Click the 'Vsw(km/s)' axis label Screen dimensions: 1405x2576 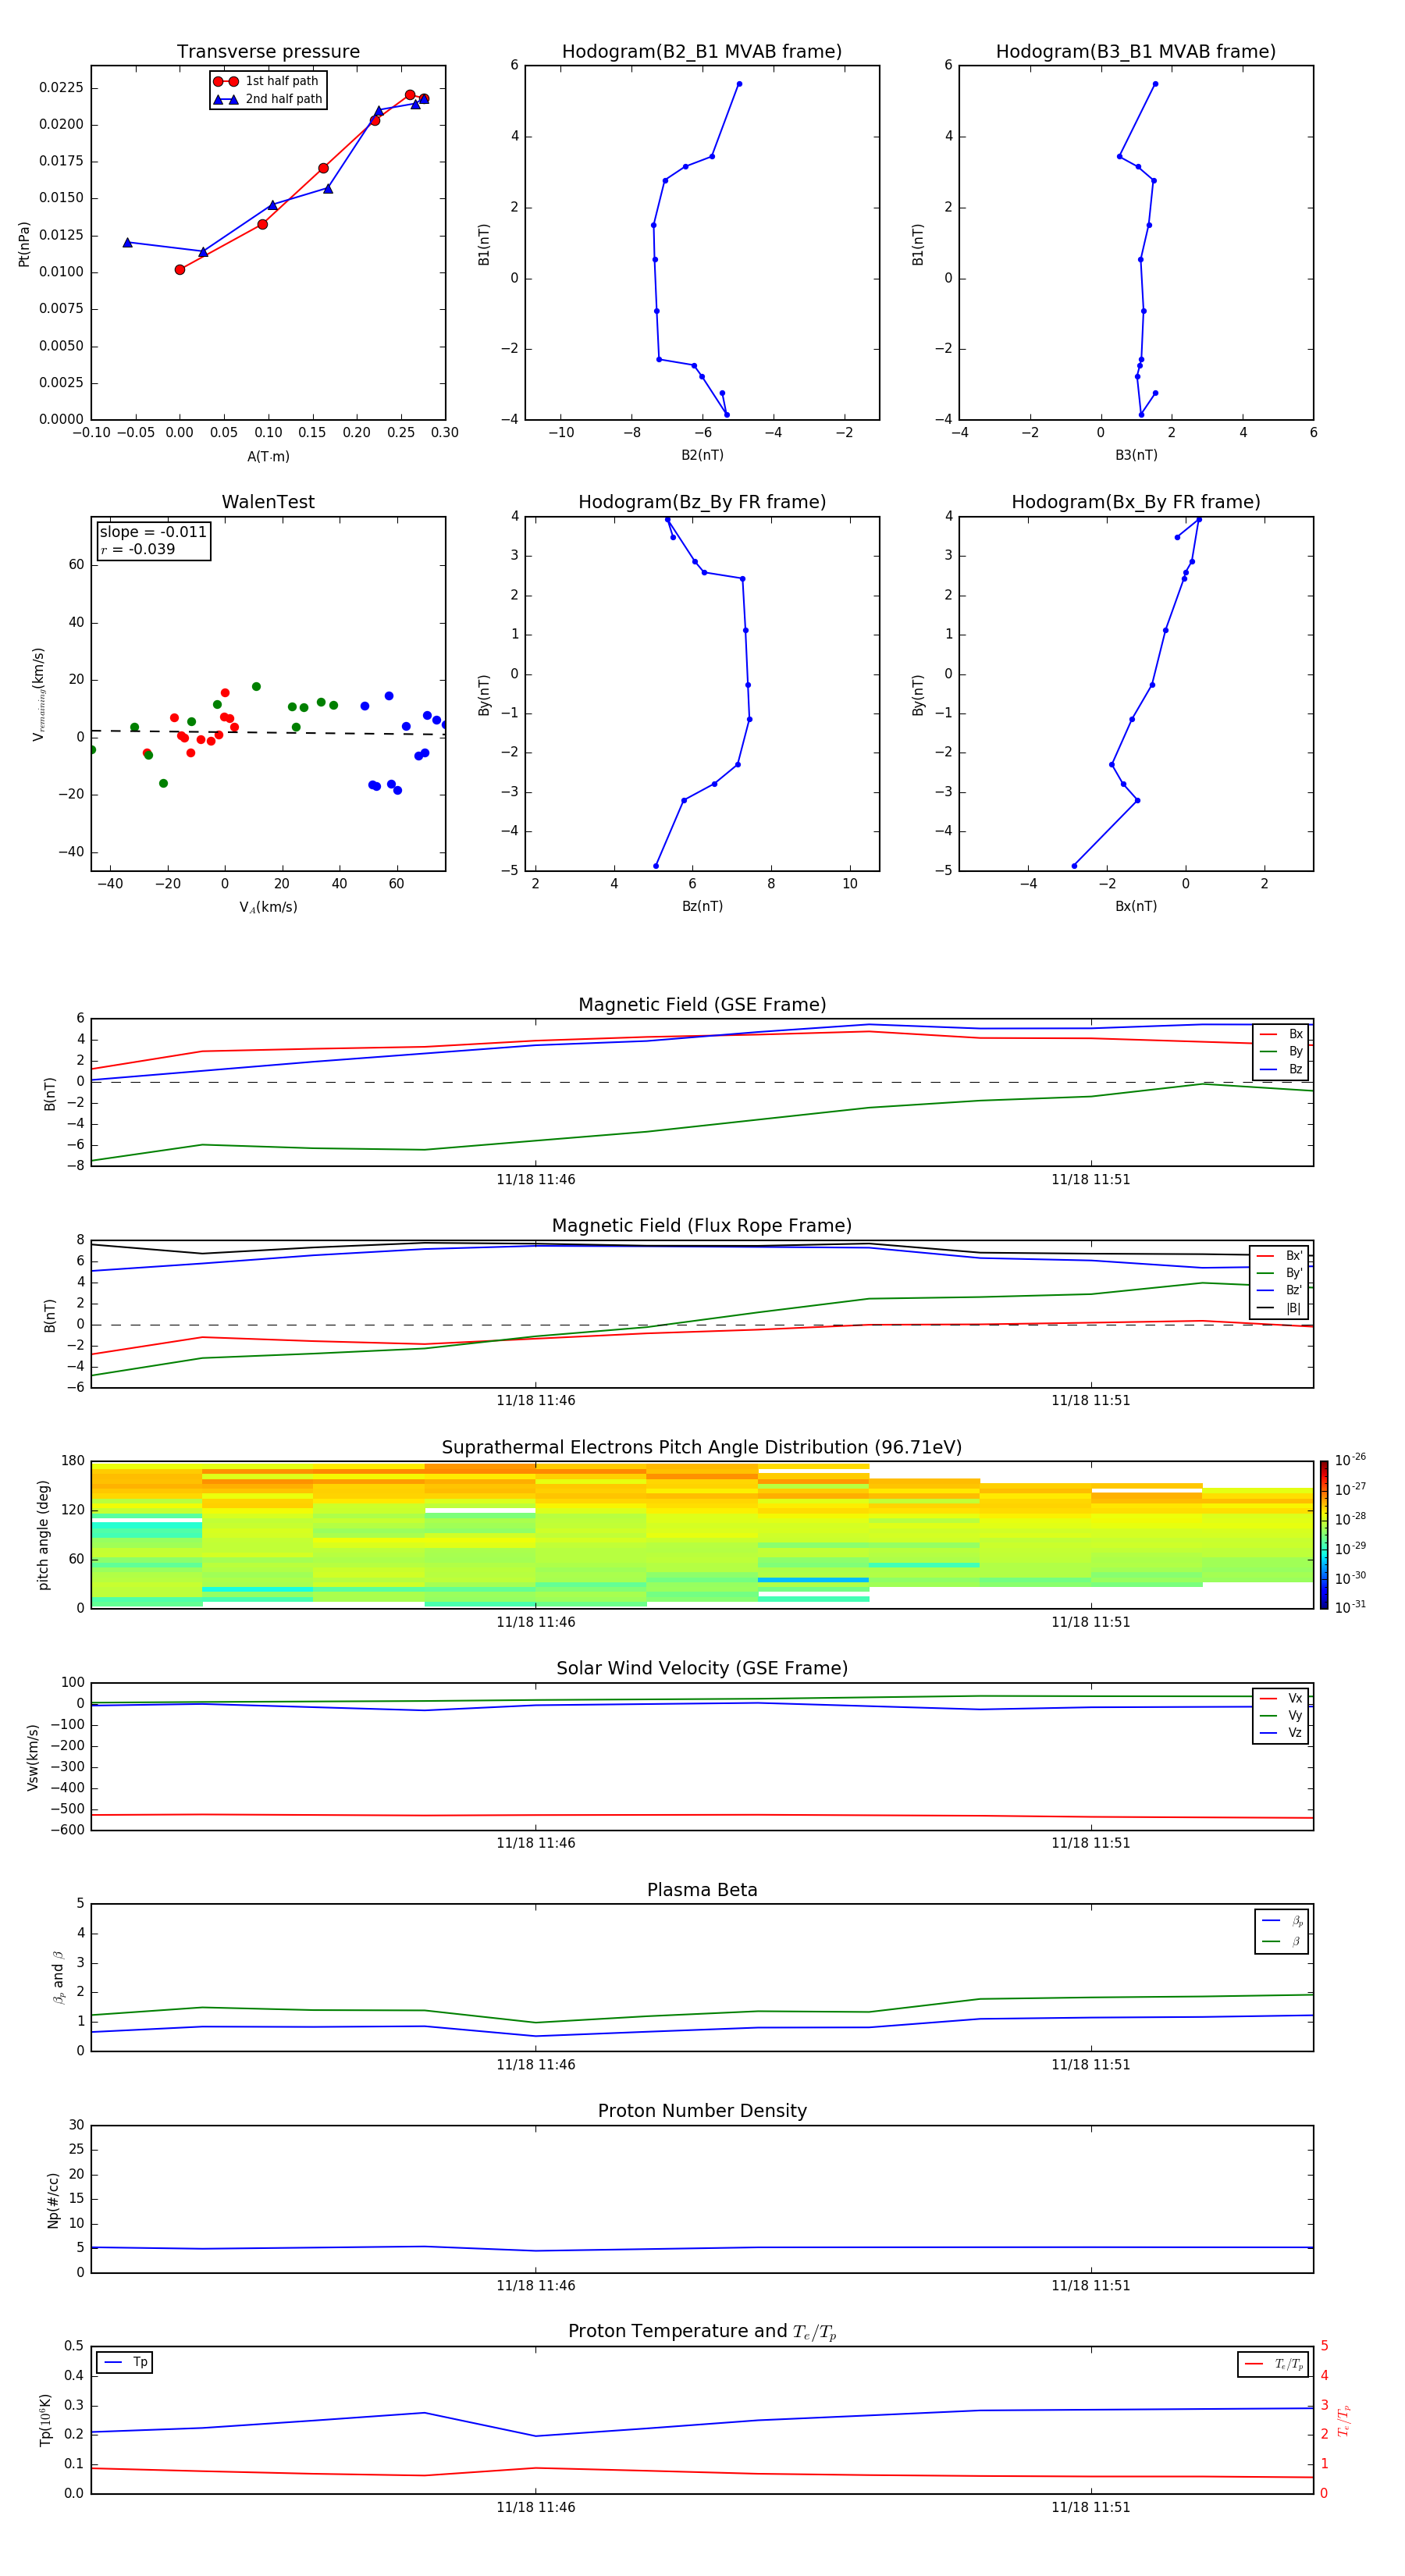33,1757
